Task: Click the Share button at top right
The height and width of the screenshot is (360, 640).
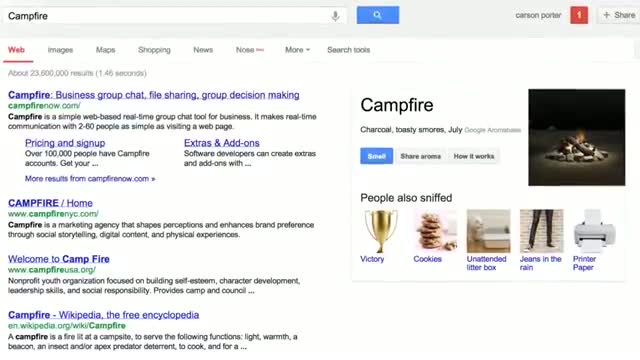Action: coord(620,15)
